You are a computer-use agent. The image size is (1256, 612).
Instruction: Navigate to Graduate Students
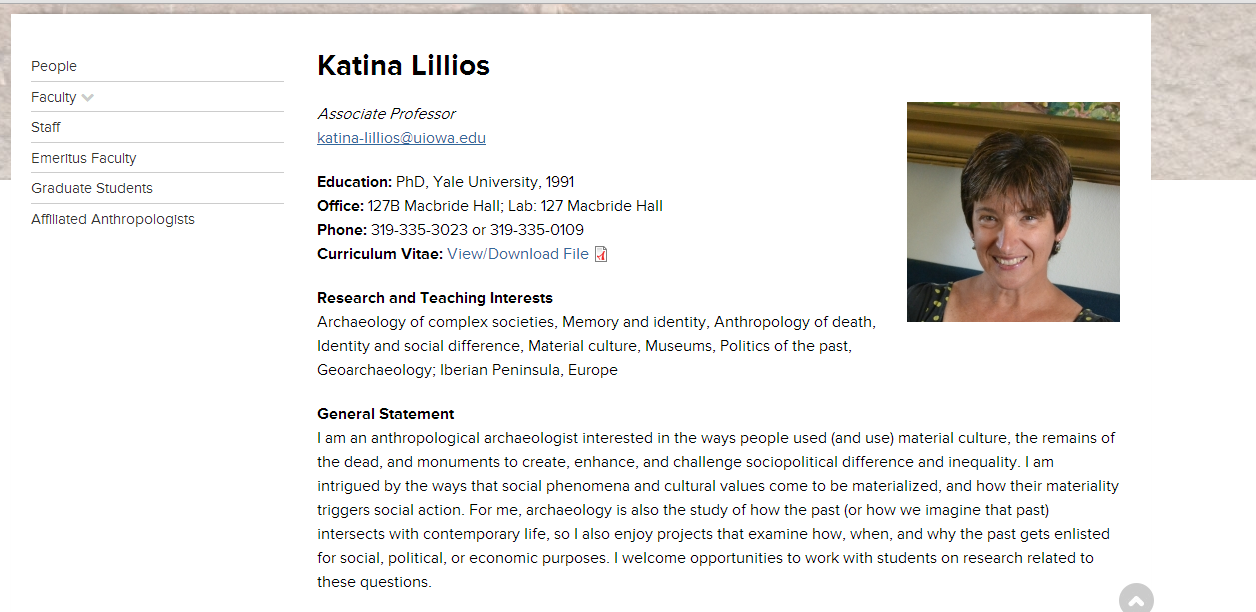pyautogui.click(x=92, y=188)
